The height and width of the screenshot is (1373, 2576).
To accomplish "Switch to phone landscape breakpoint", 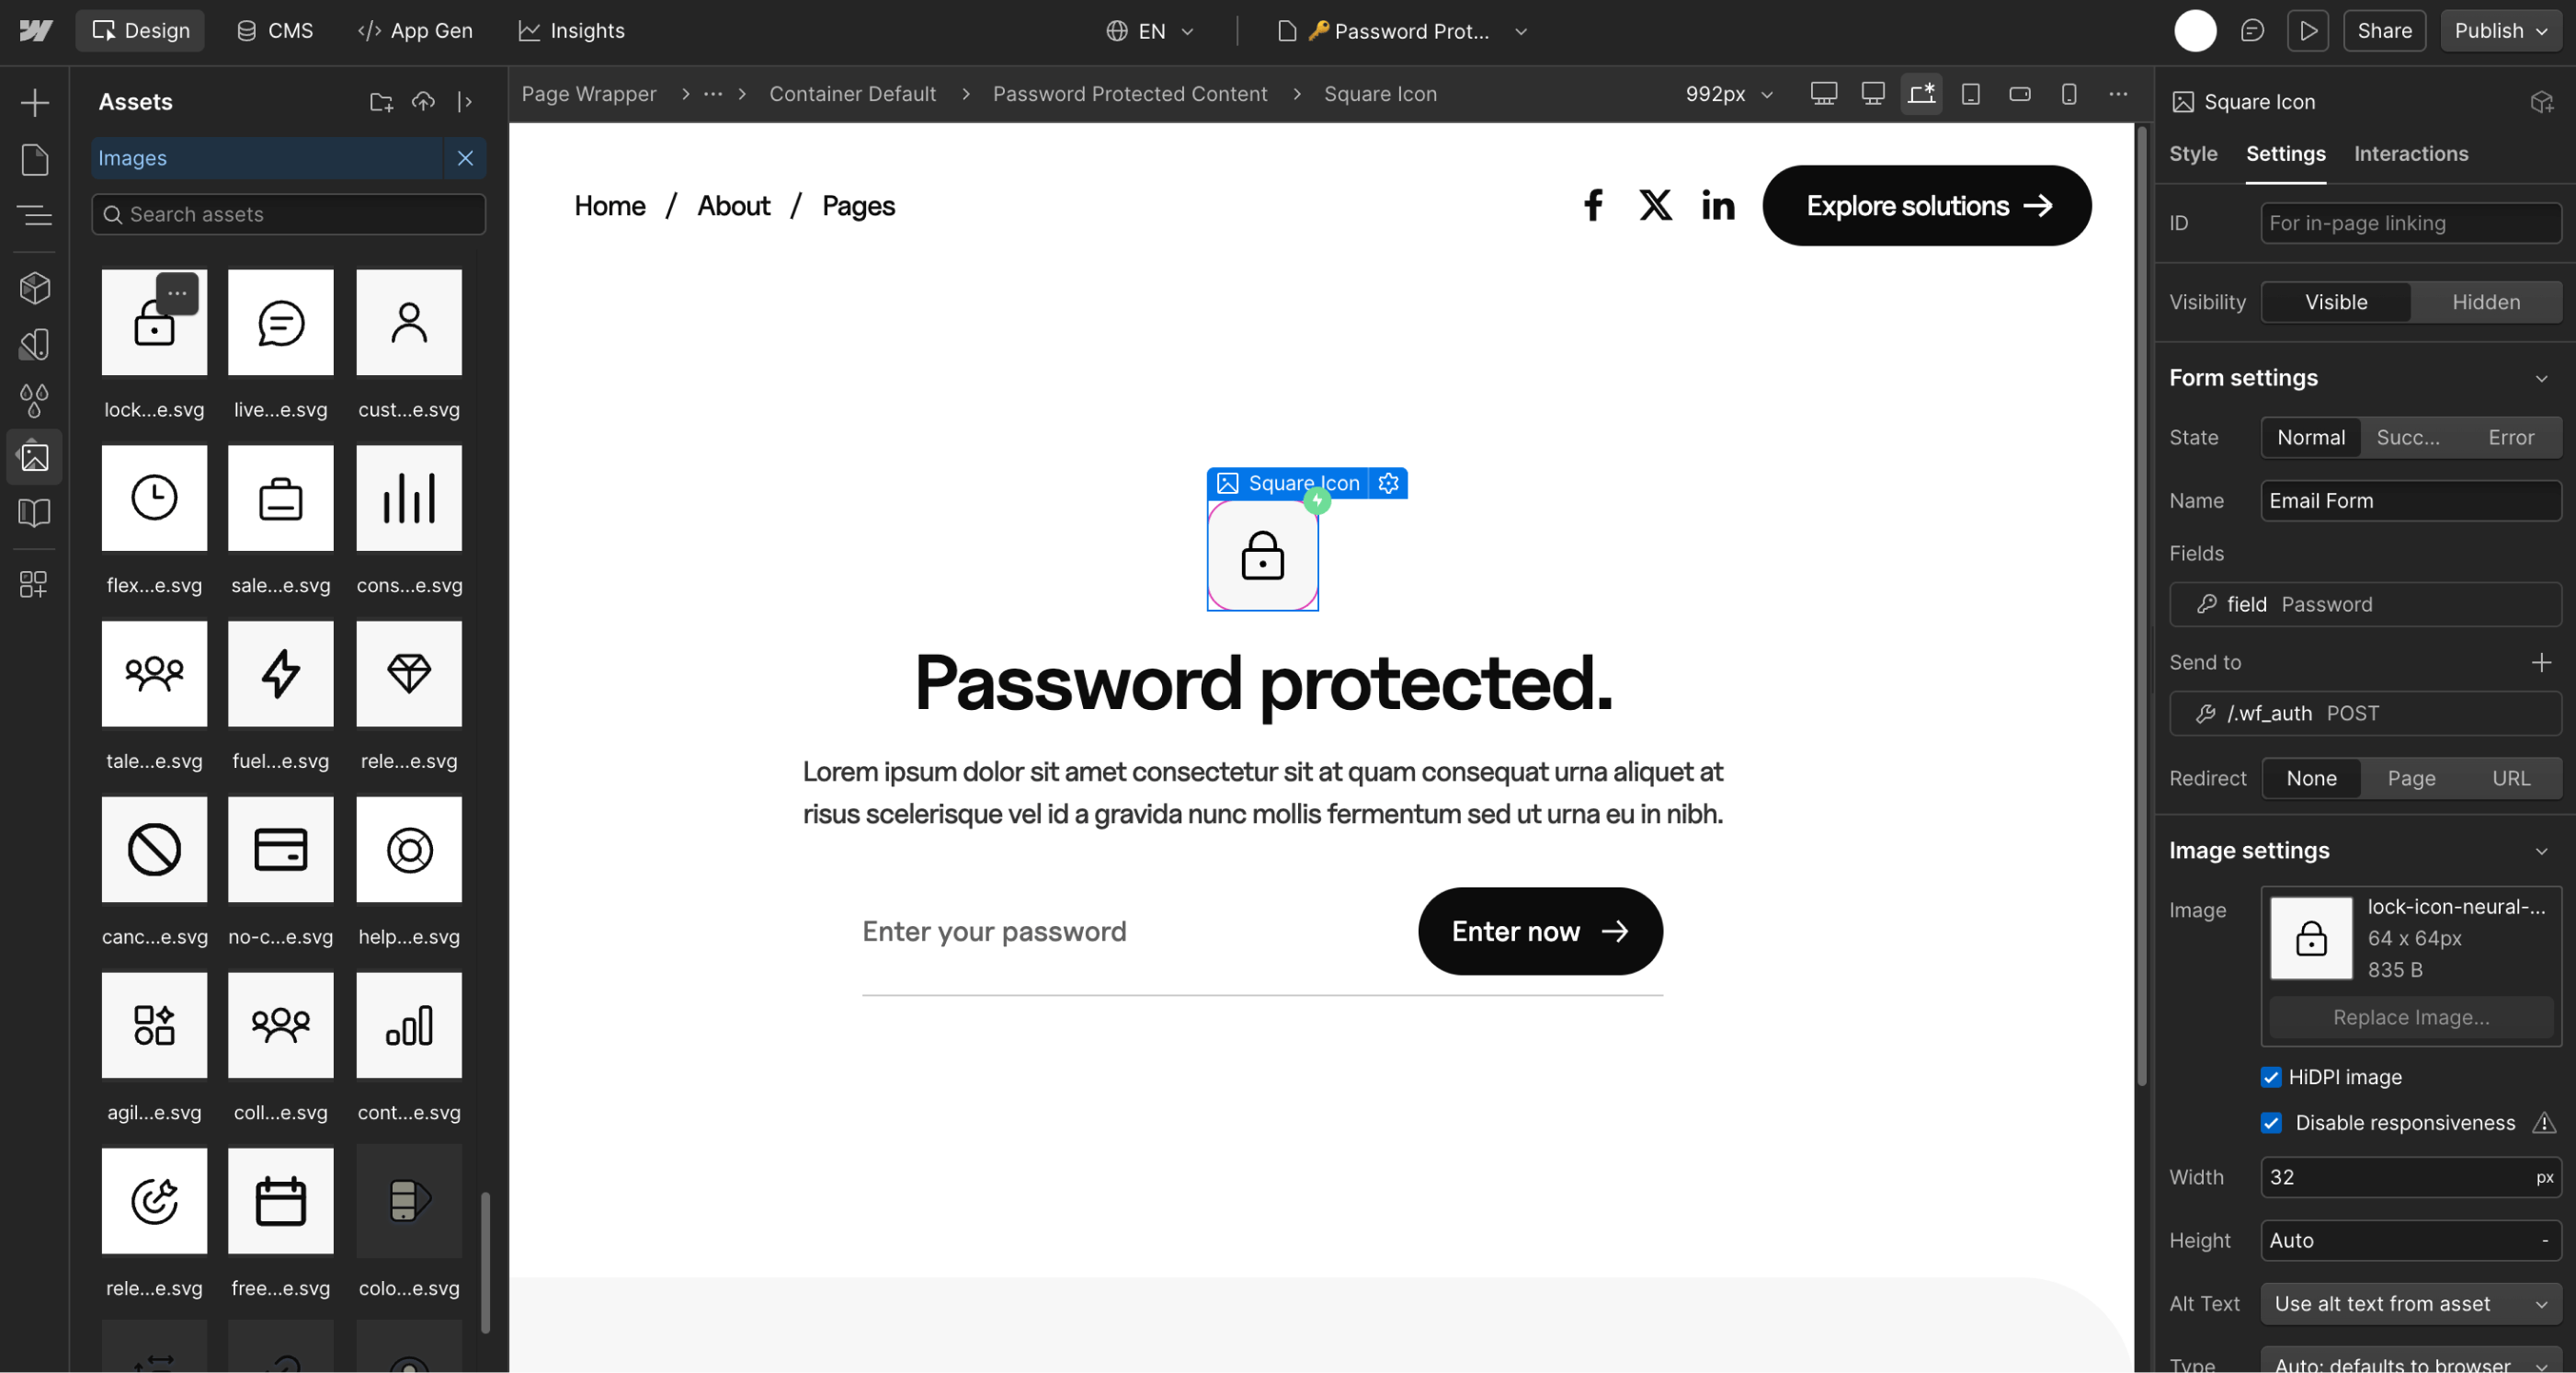I will (2019, 93).
